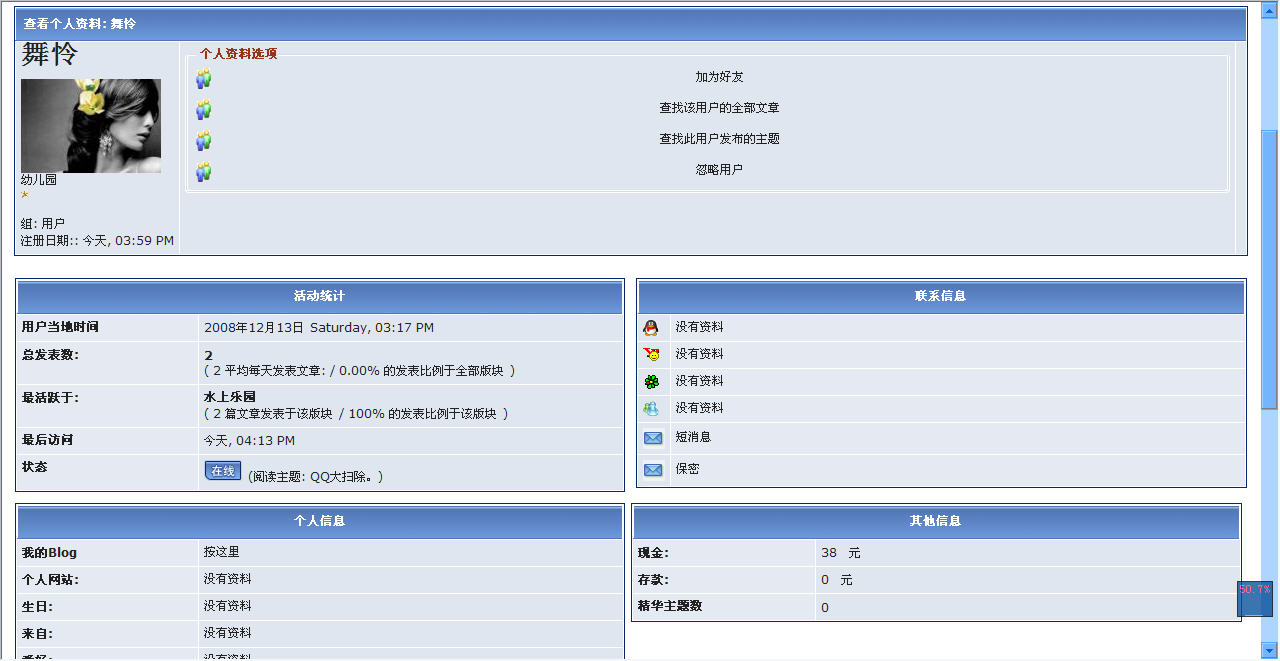The image size is (1280, 661).
Task: Open the blog via 按这里 link
Action: pyautogui.click(x=221, y=552)
